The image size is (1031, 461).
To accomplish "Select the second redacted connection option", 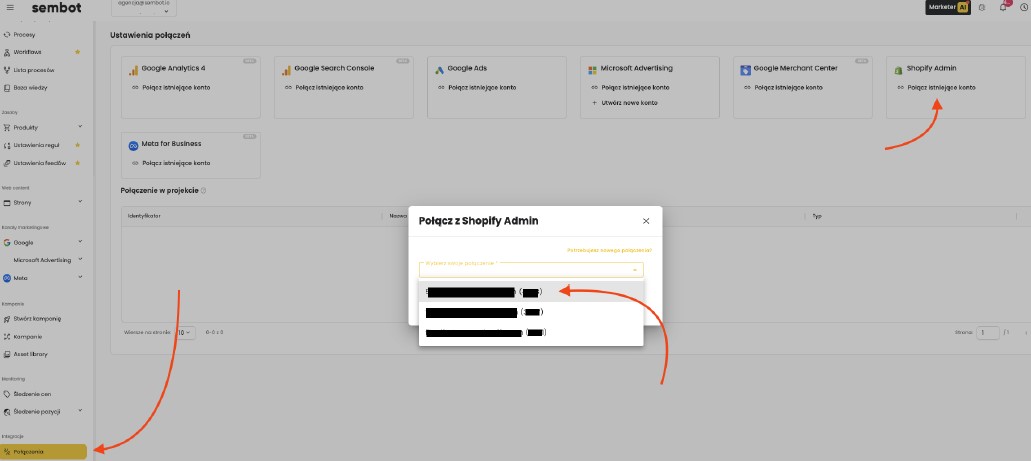I will [531, 312].
